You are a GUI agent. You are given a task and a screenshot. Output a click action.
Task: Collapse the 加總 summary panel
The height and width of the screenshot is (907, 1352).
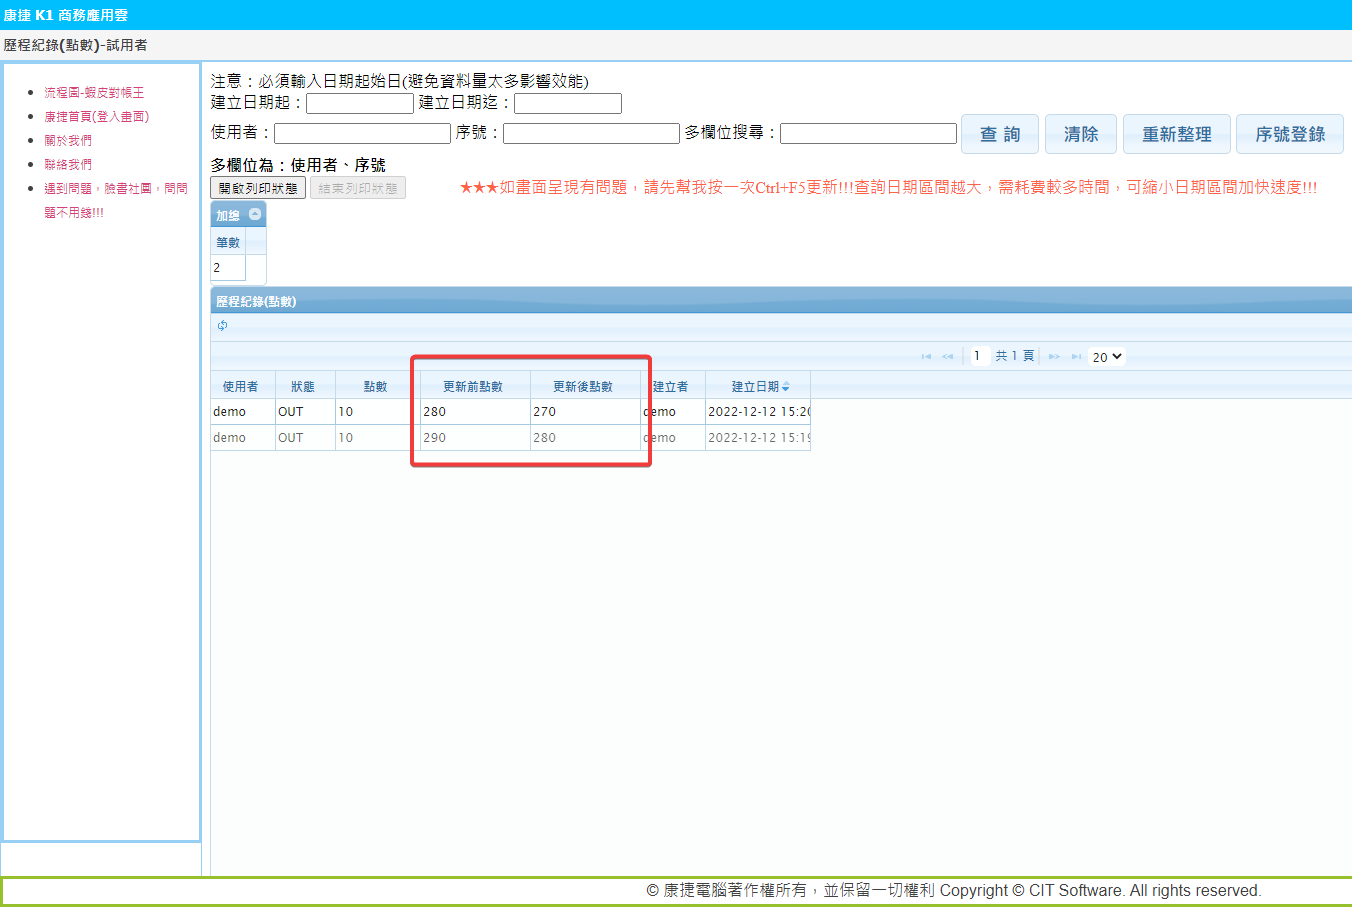(x=255, y=214)
